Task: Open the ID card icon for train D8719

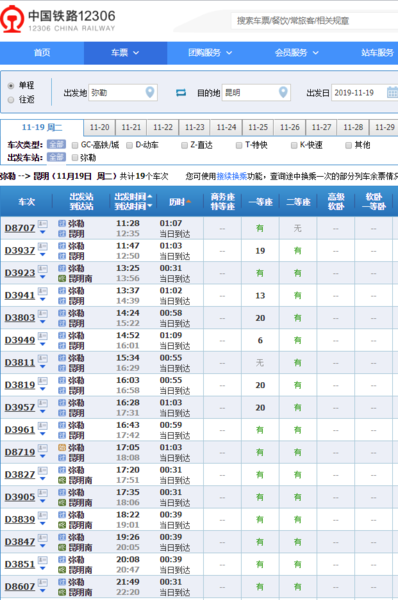Action: pyautogui.click(x=42, y=448)
